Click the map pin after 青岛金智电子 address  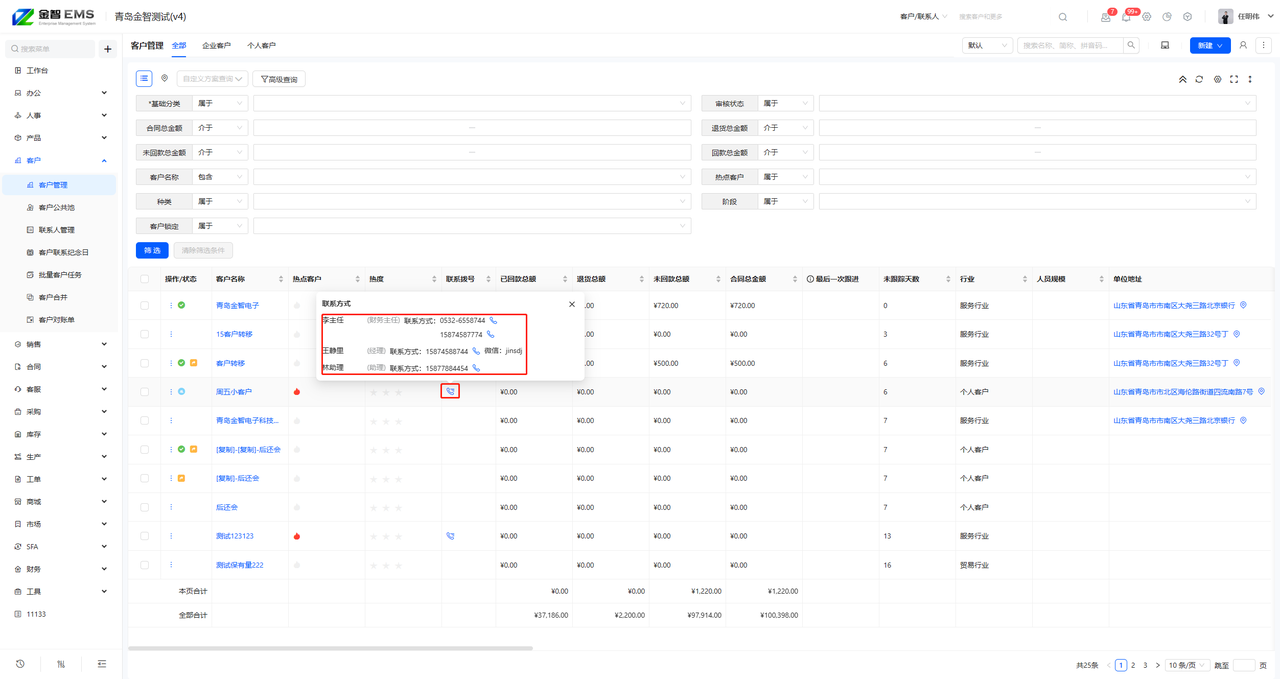tap(1243, 305)
